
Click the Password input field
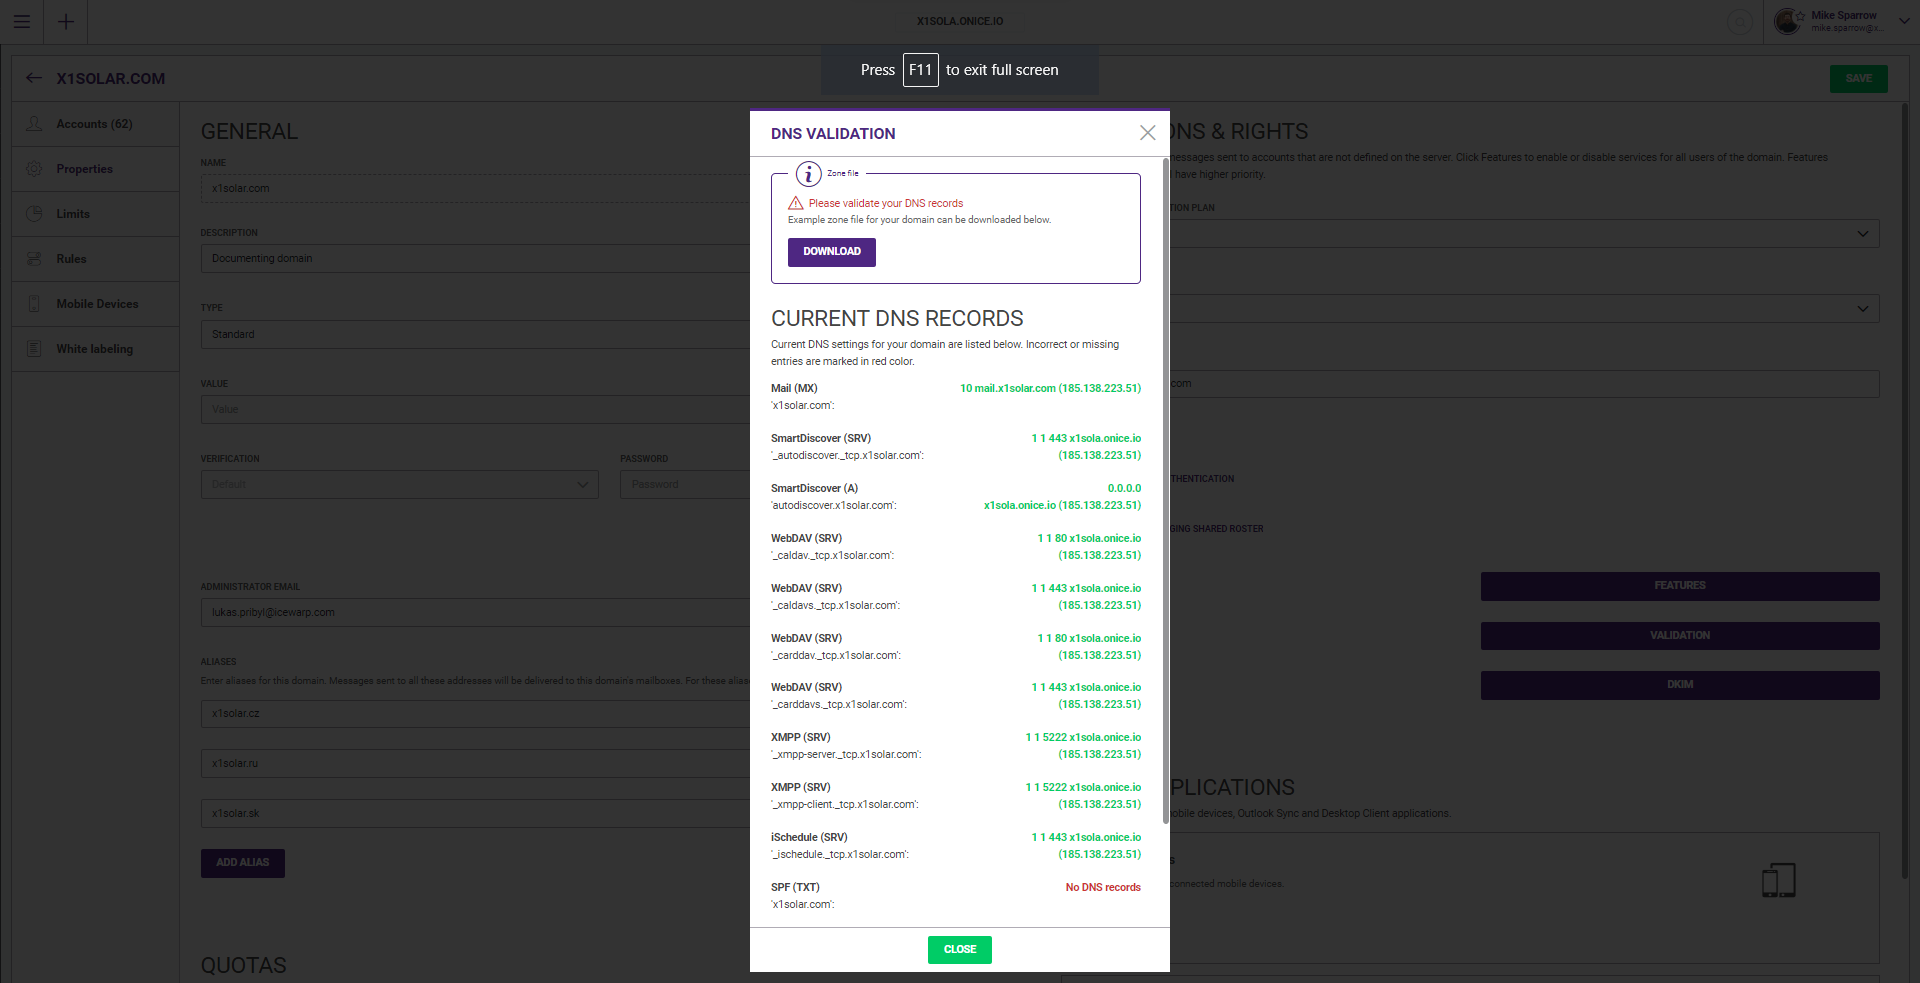pyautogui.click(x=685, y=484)
